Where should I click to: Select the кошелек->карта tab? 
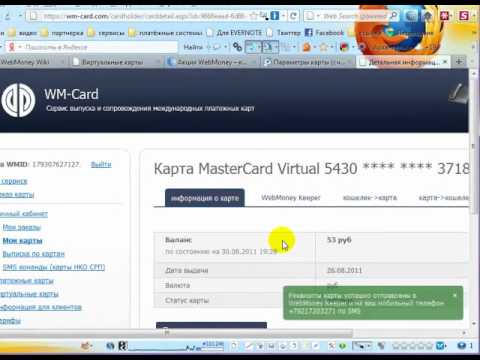pyautogui.click(x=370, y=198)
